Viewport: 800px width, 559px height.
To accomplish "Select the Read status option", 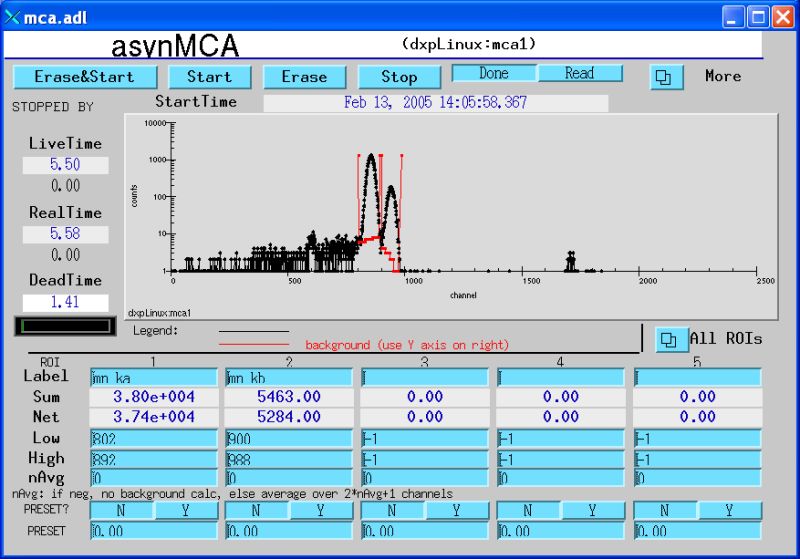I will coord(580,73).
